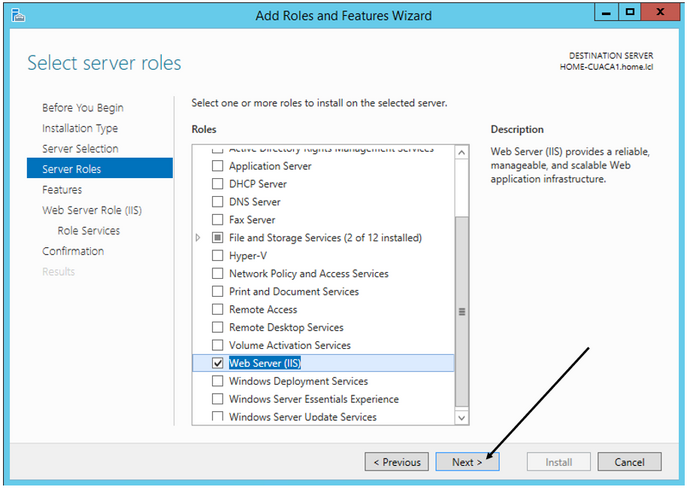Check the Hyper-V role box
690x490 pixels.
pyautogui.click(x=217, y=256)
